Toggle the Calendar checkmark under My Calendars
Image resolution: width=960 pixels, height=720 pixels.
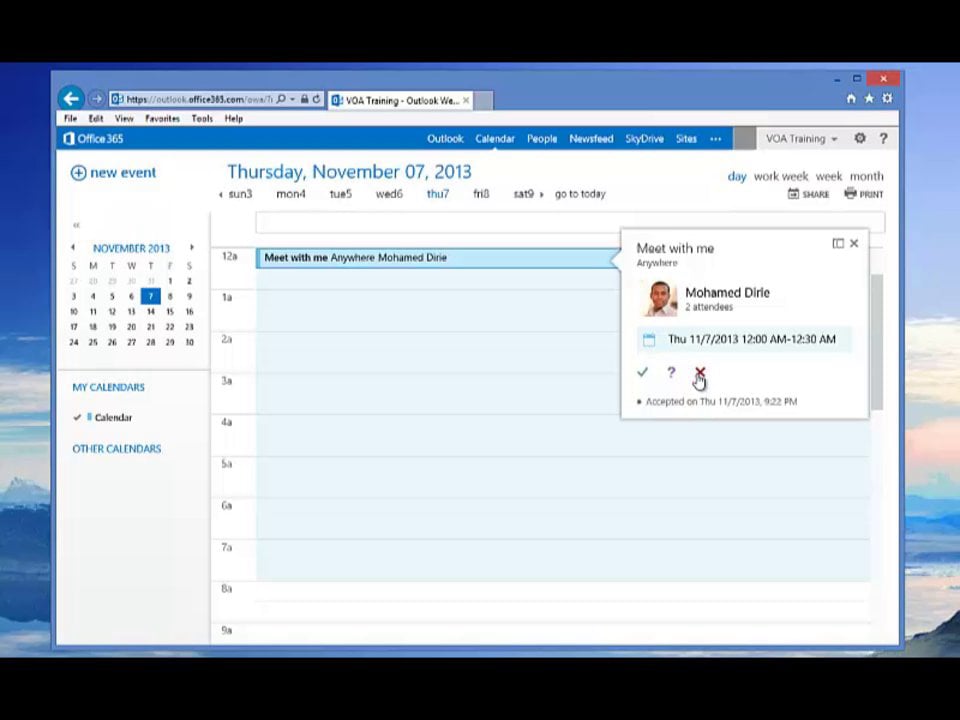tap(77, 418)
